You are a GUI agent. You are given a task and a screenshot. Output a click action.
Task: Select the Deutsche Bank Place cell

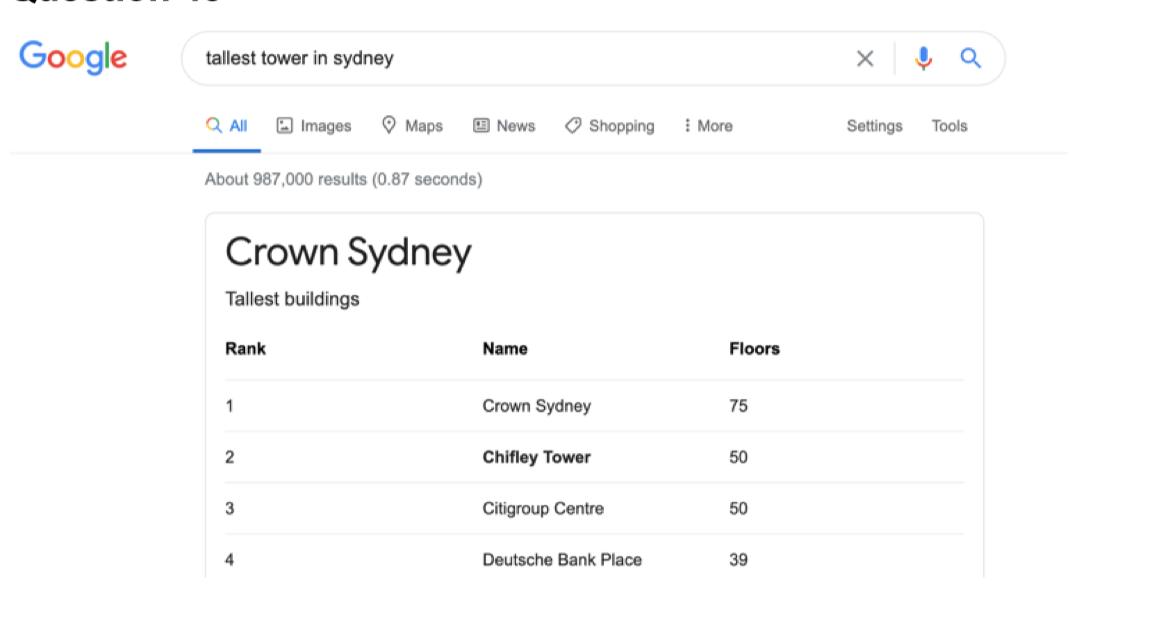click(x=562, y=560)
